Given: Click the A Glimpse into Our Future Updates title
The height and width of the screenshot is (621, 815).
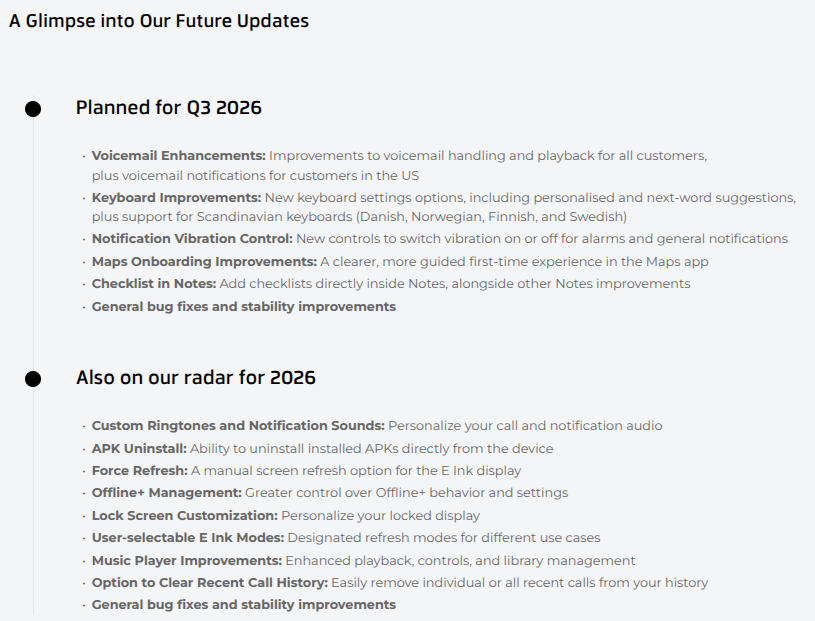Looking at the screenshot, I should pos(159,21).
